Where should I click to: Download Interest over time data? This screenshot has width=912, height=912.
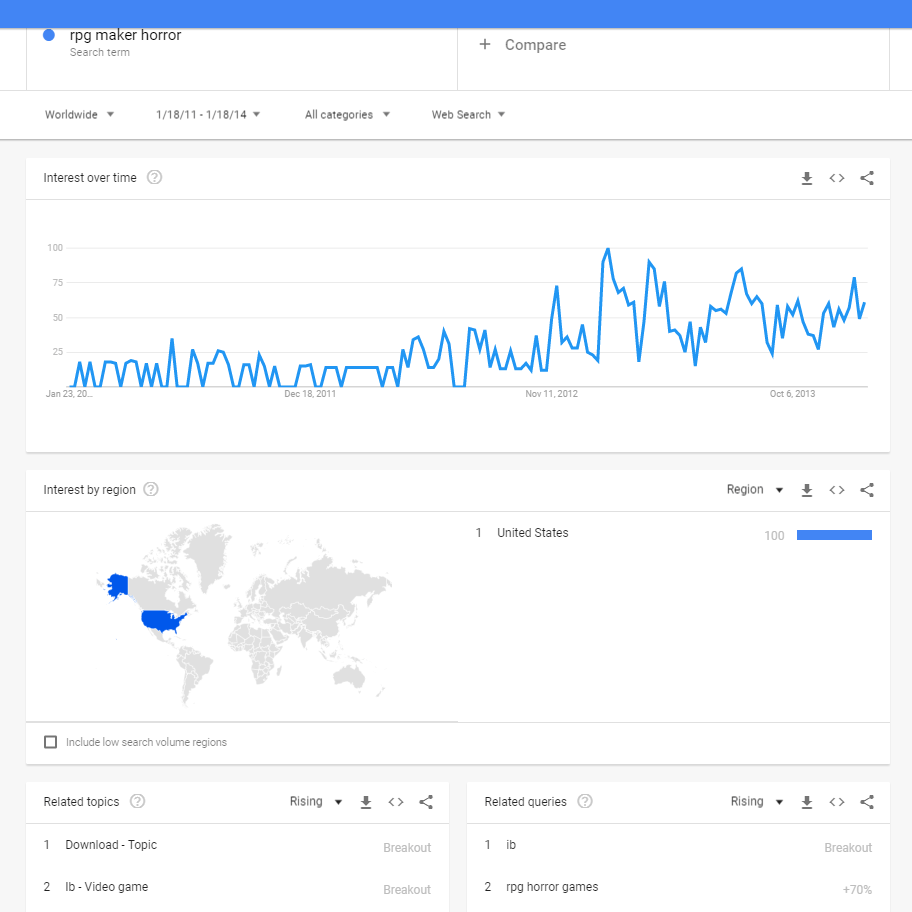[x=807, y=179]
